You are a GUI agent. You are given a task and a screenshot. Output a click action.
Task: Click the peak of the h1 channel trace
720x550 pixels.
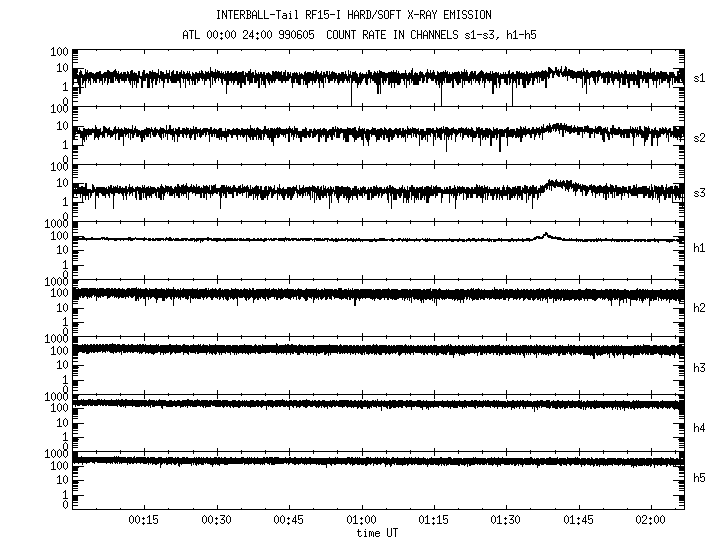click(546, 235)
